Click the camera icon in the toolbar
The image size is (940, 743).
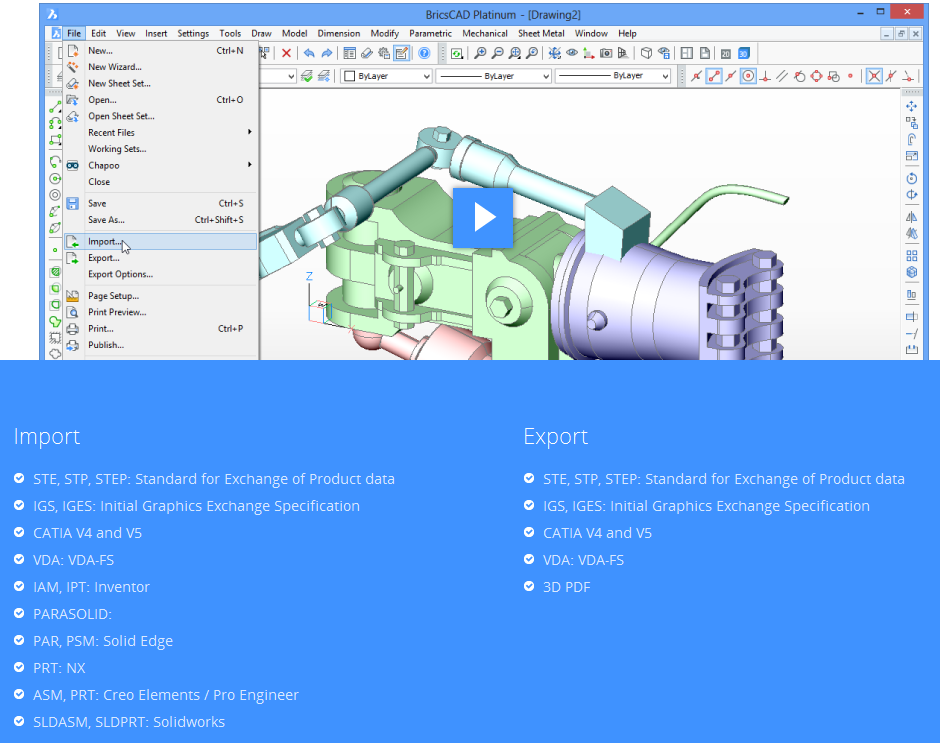point(606,53)
